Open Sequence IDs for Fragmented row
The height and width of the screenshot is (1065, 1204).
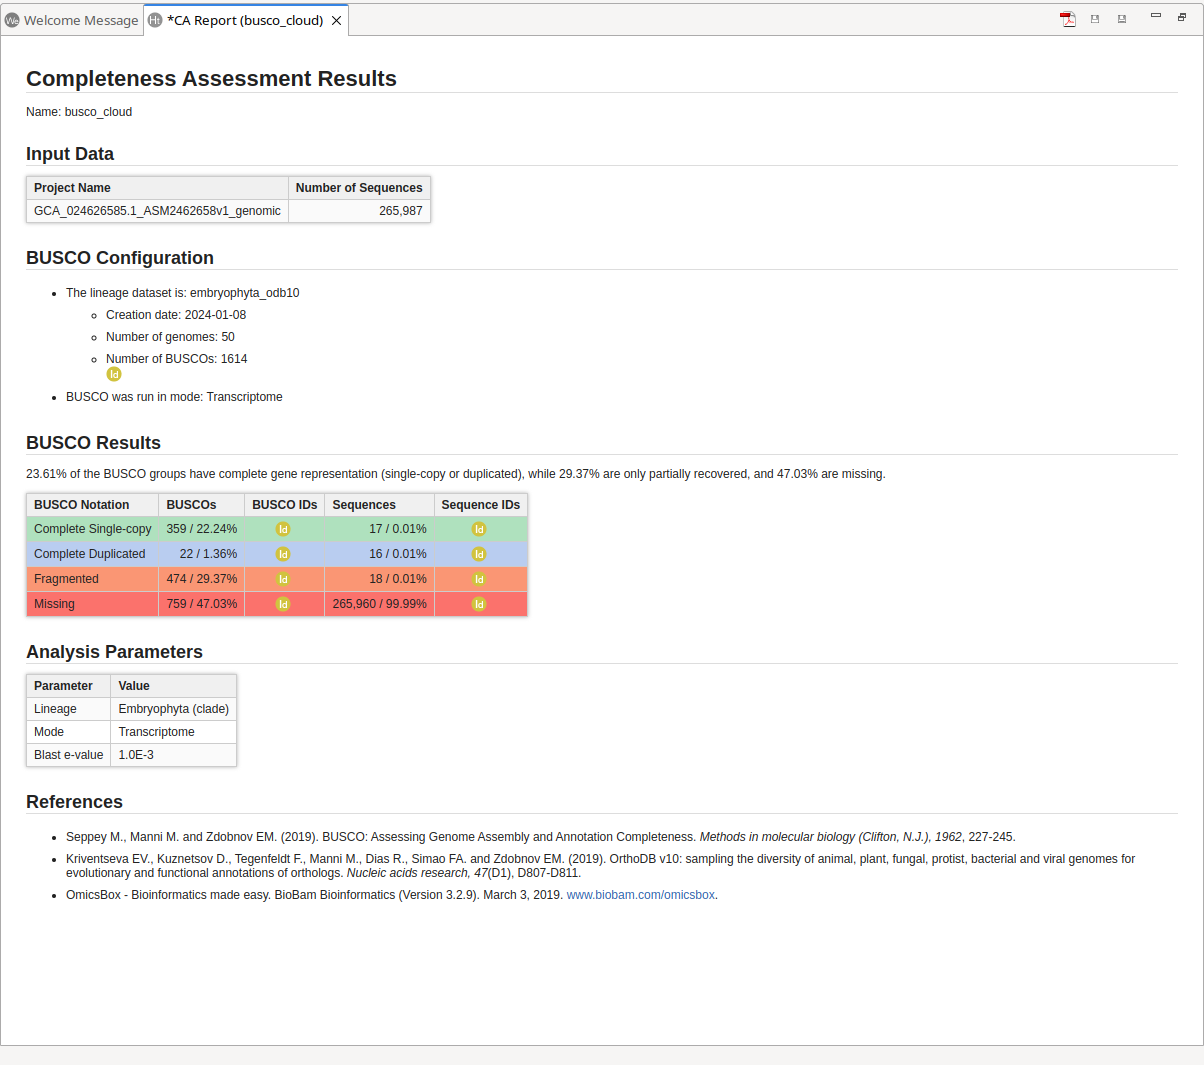(x=479, y=579)
